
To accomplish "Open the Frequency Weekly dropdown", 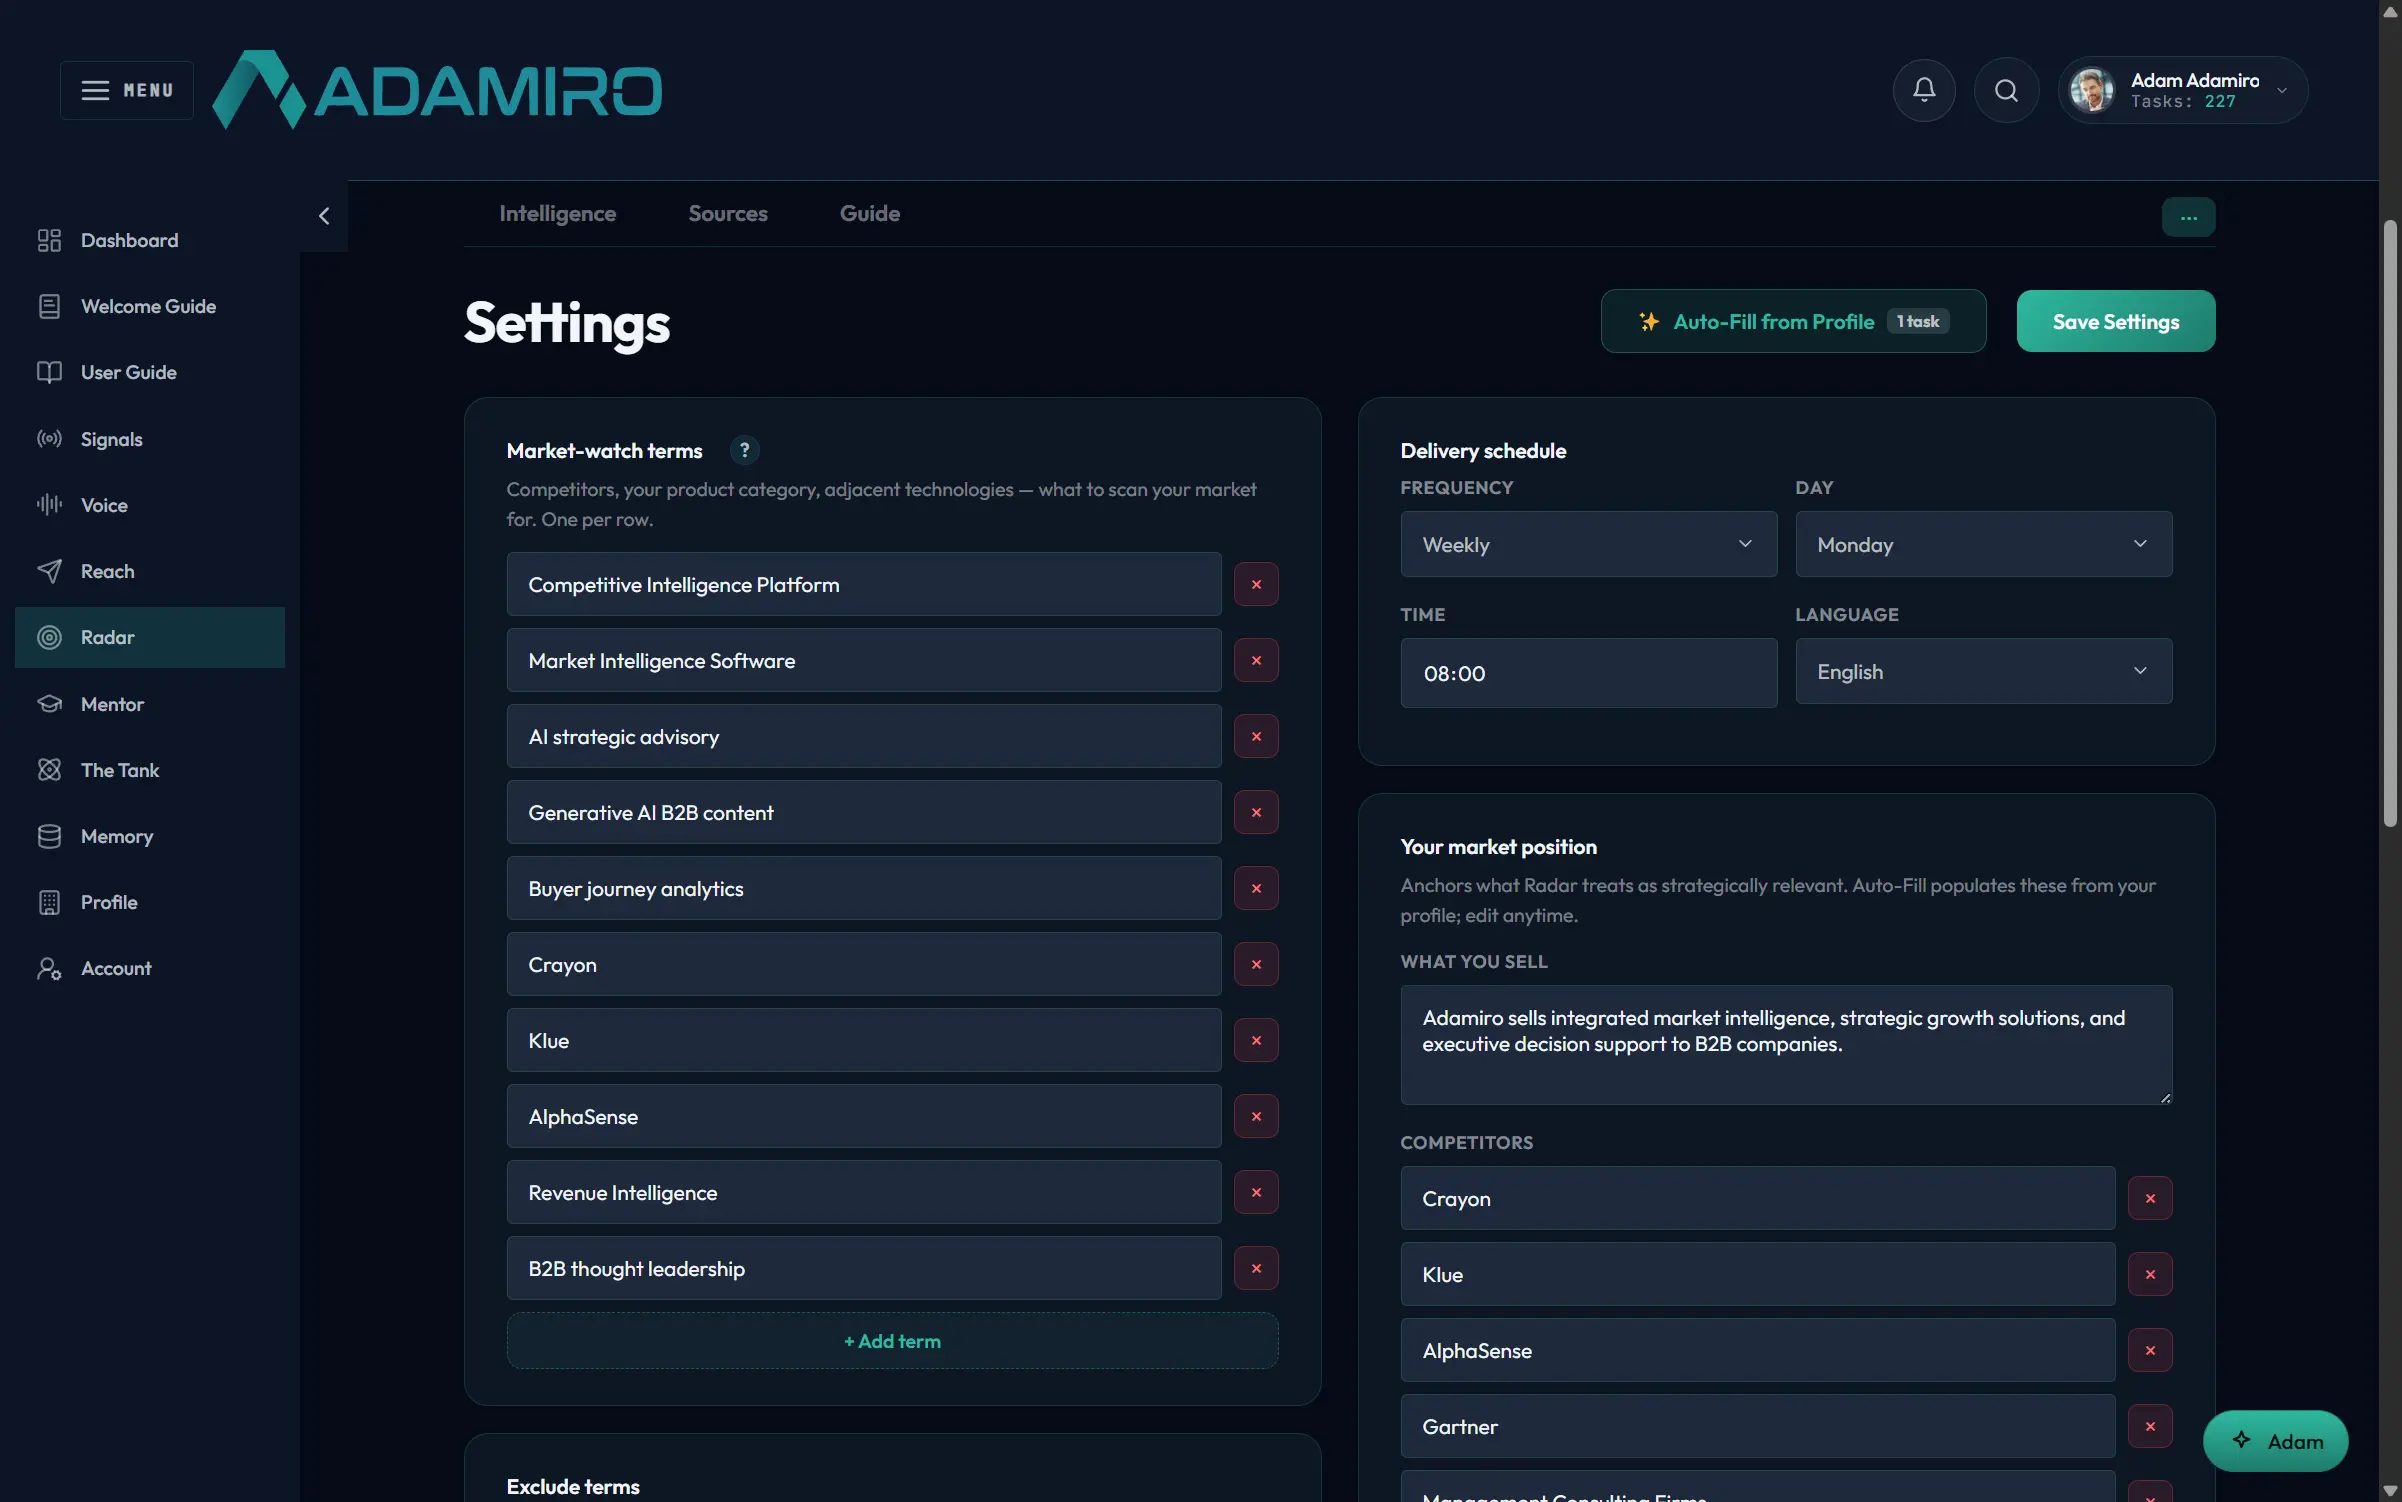I will click(1588, 544).
